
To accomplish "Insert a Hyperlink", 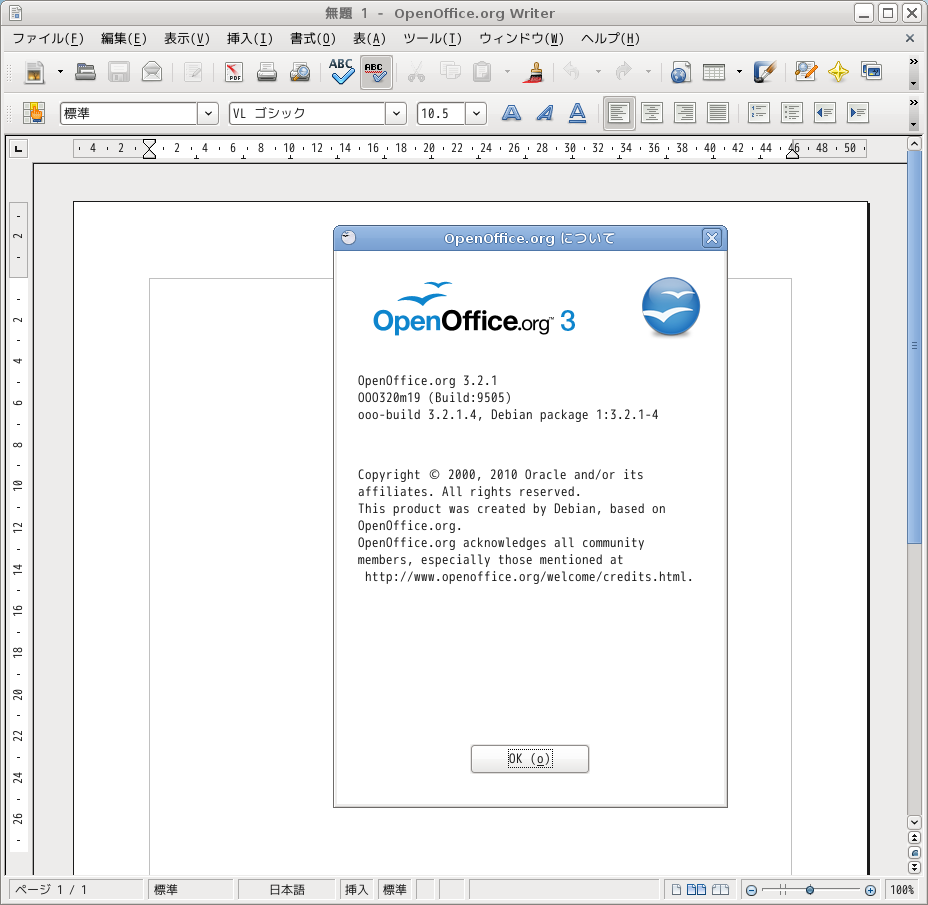I will [x=681, y=72].
